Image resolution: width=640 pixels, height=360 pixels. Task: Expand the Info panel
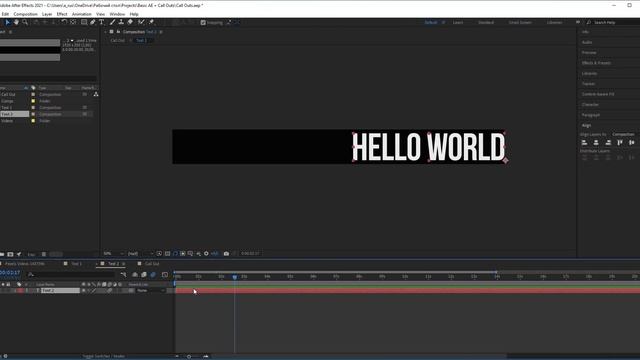pos(585,32)
